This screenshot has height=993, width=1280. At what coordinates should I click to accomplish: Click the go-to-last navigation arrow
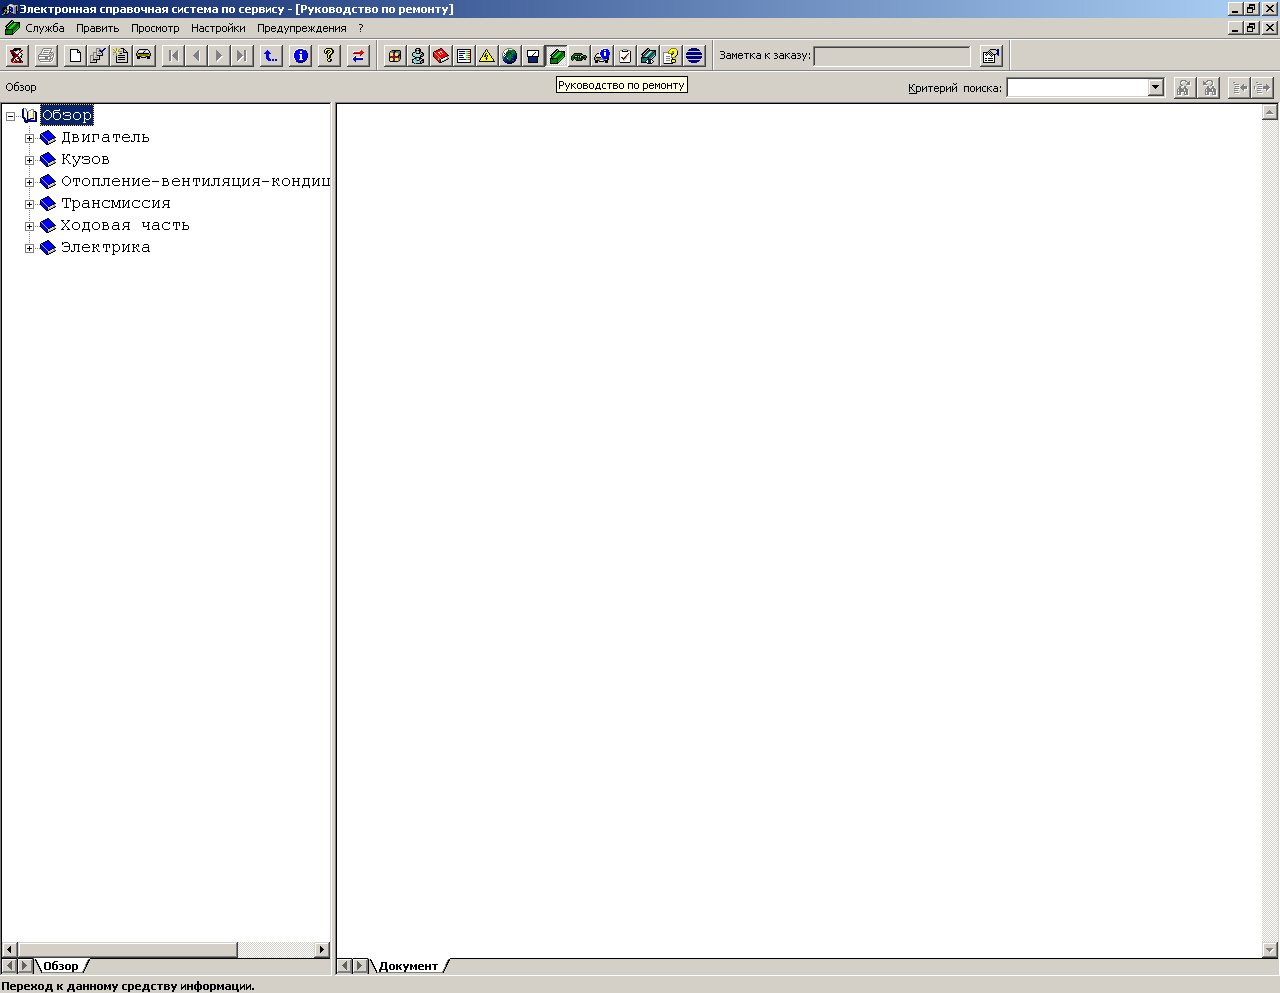242,56
